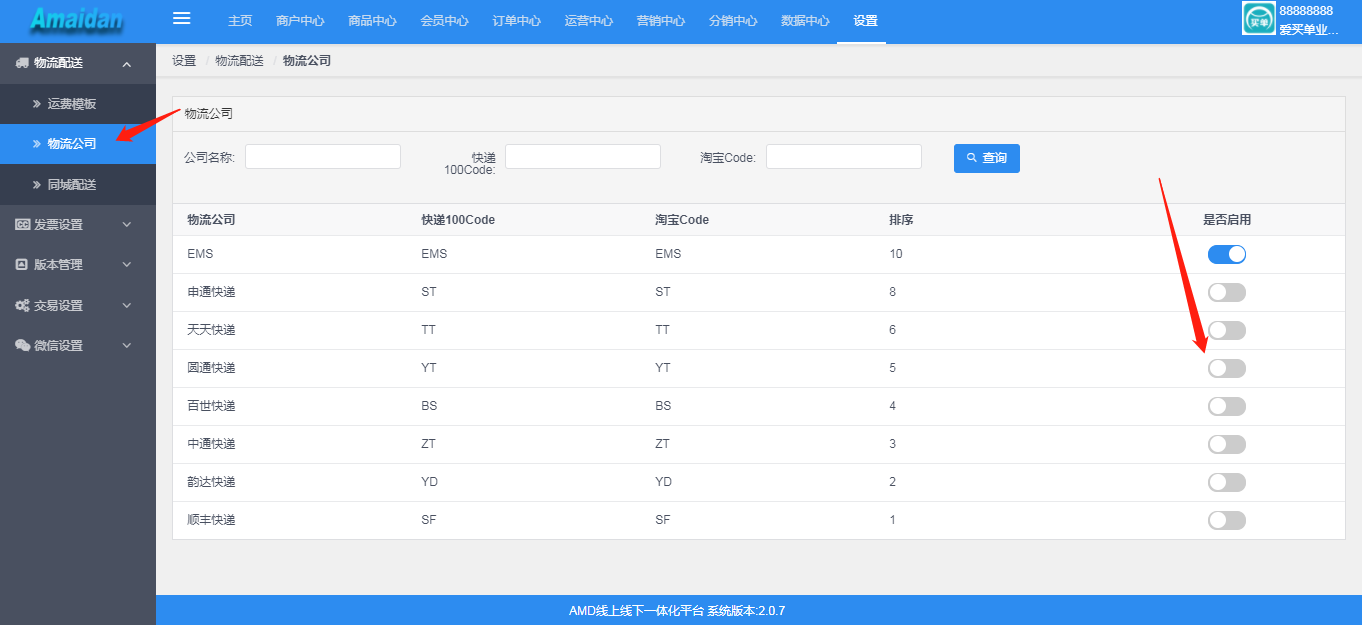Click the 顺丰快递 company name cell
The image size is (1362, 625).
tap(211, 520)
